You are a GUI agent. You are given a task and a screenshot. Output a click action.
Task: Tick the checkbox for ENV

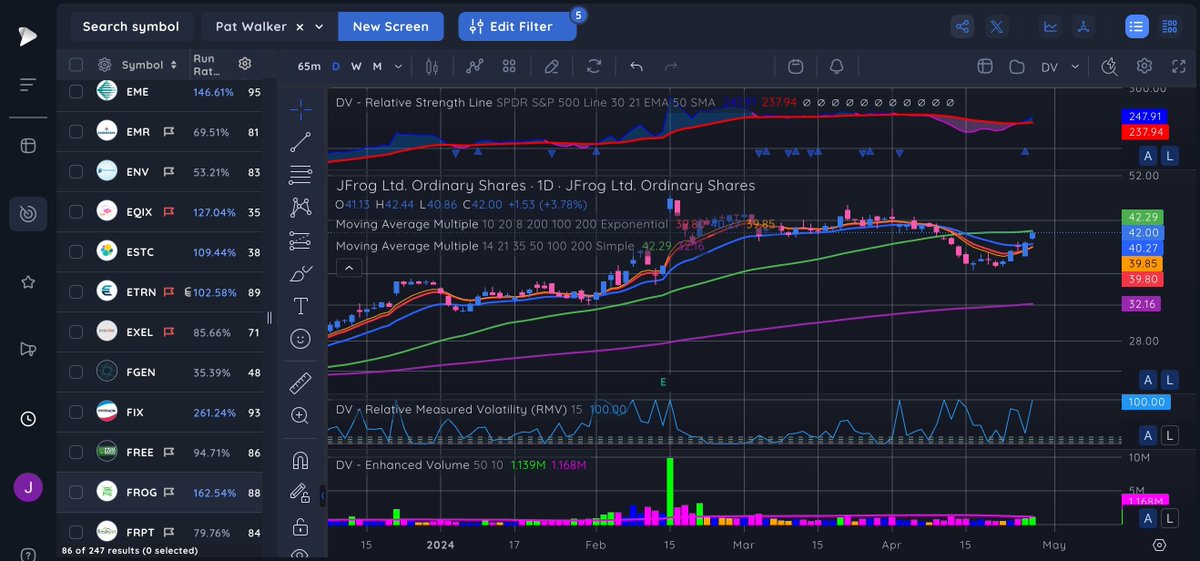[76, 172]
